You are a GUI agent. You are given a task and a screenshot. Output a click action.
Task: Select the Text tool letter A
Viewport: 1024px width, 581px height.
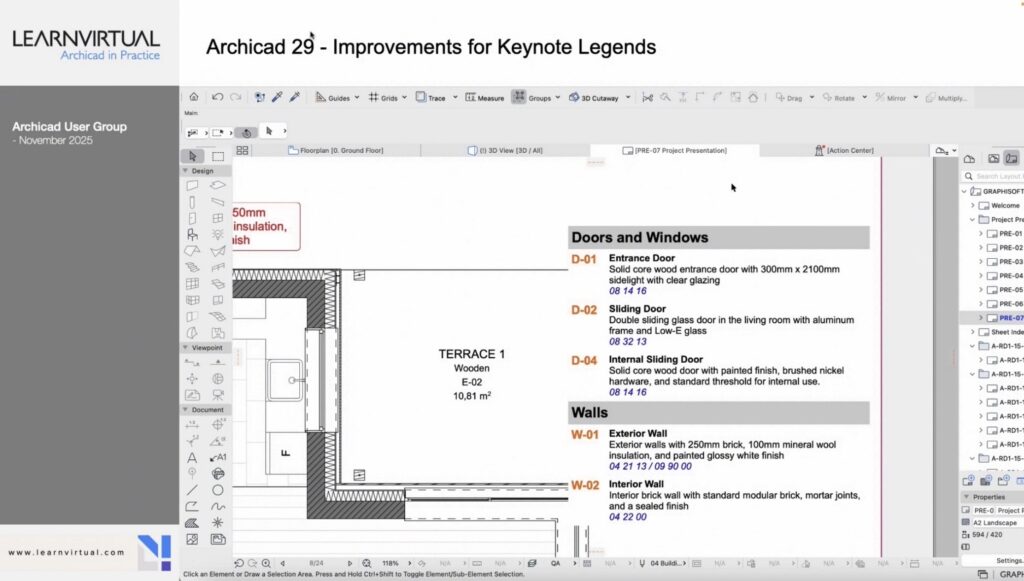(192, 458)
